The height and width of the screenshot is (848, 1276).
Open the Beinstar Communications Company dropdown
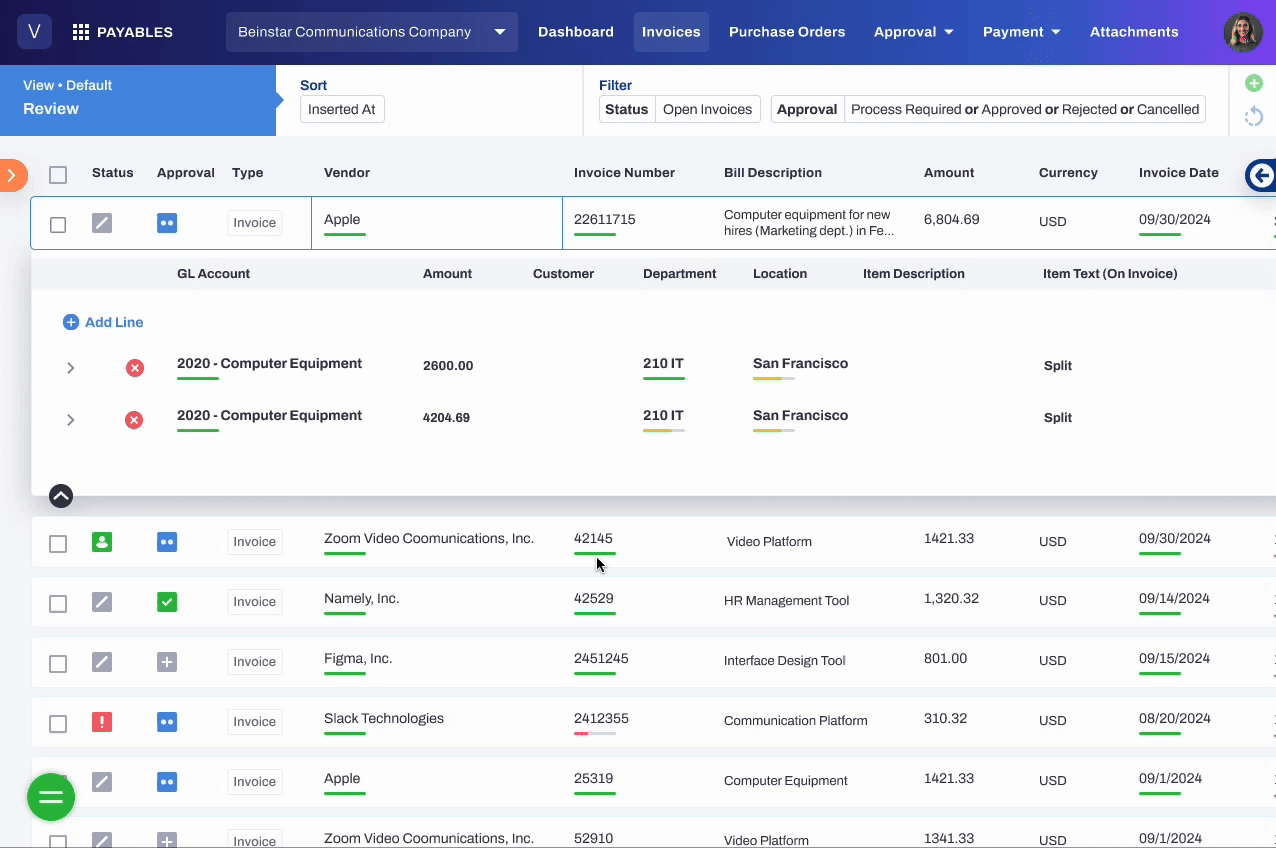coord(372,32)
